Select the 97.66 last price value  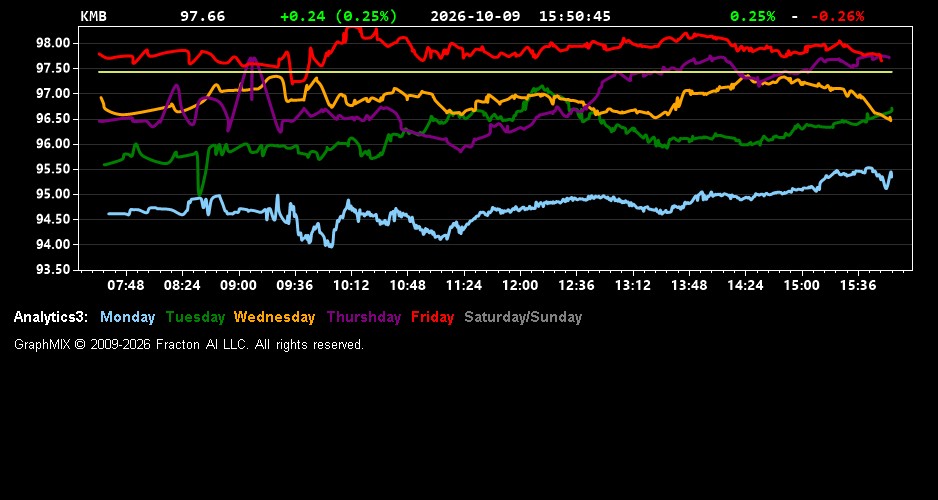coord(203,16)
